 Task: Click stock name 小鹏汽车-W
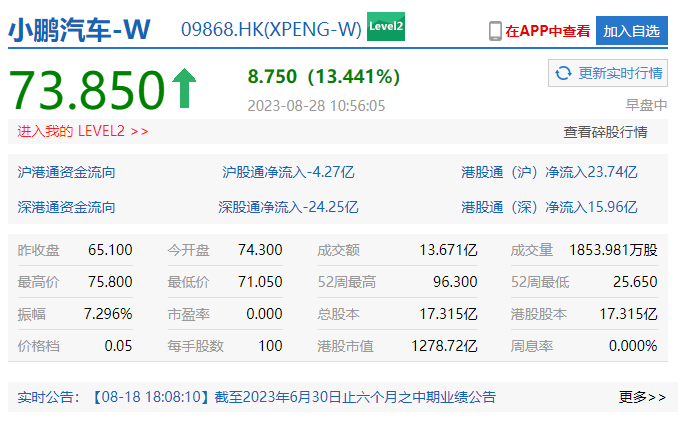[x=79, y=30]
